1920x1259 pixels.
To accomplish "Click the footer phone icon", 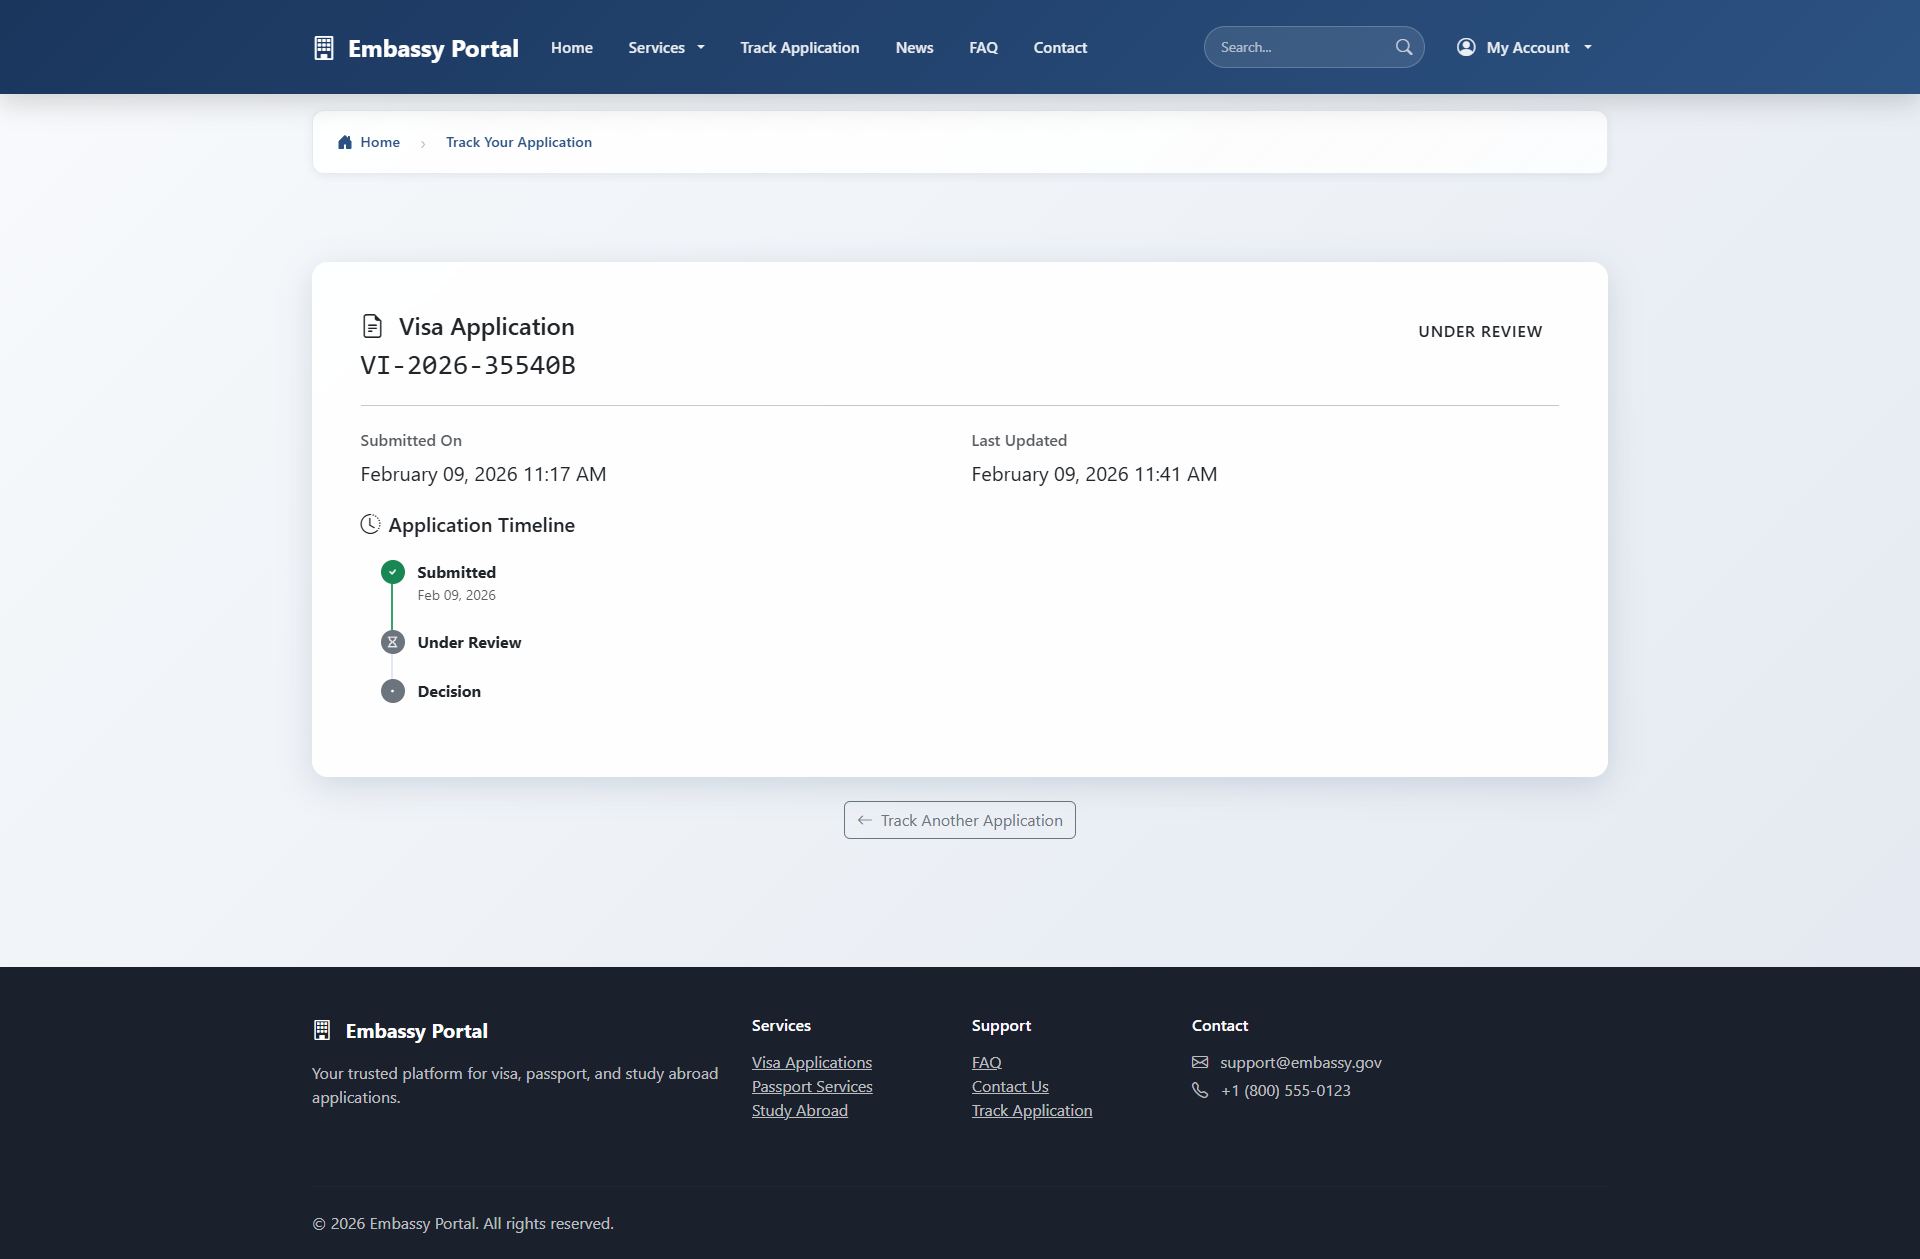I will (x=1200, y=1090).
